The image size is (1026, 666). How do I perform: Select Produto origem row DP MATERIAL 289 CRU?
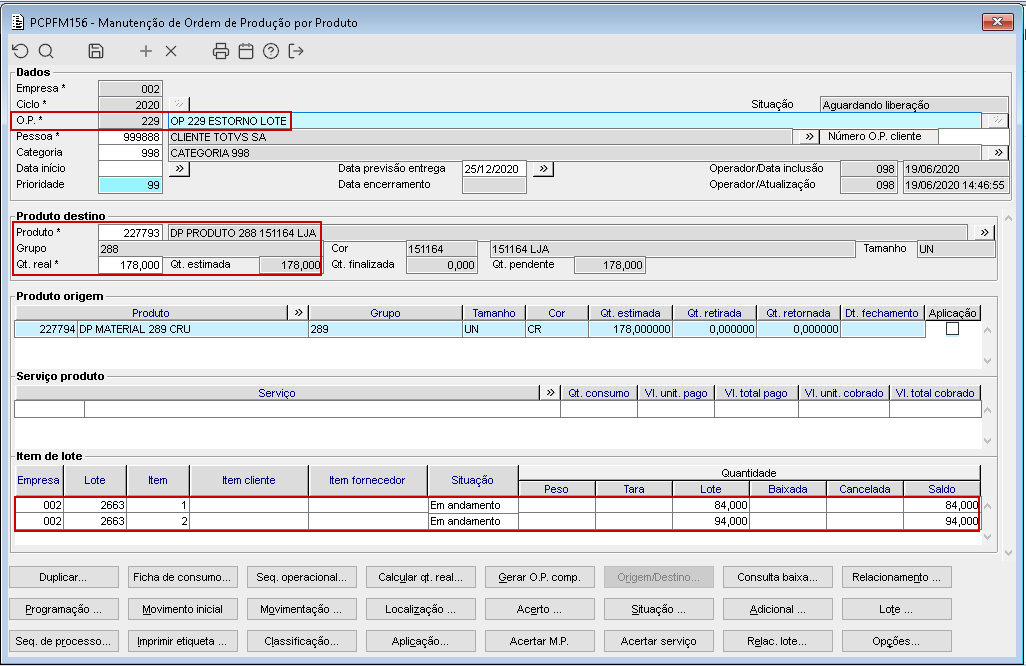(x=470, y=329)
